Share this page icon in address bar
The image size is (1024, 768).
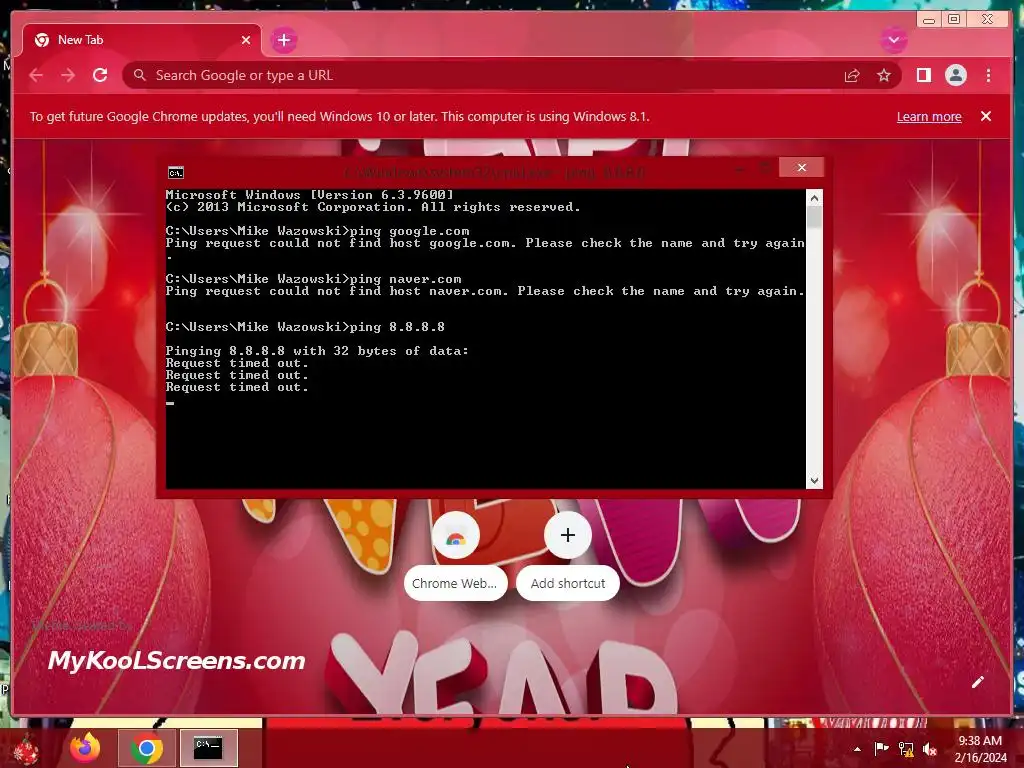[x=852, y=76]
